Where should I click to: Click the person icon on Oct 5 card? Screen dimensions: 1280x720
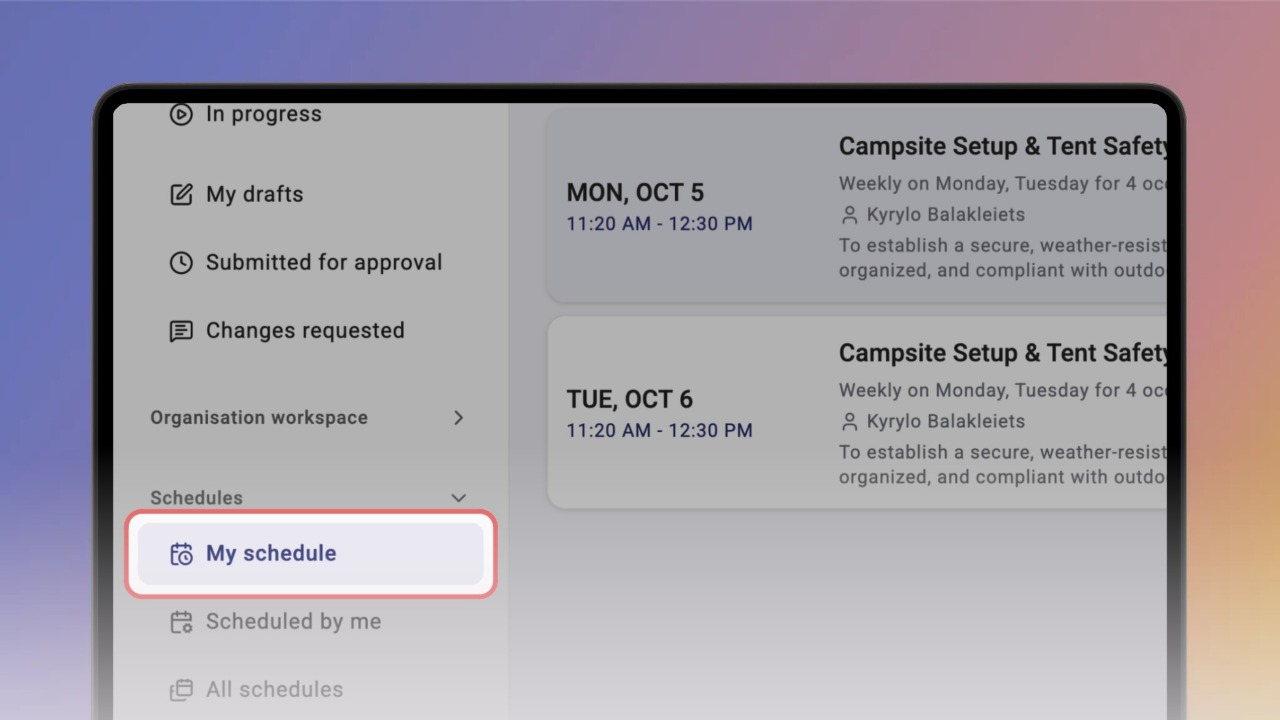coord(850,215)
